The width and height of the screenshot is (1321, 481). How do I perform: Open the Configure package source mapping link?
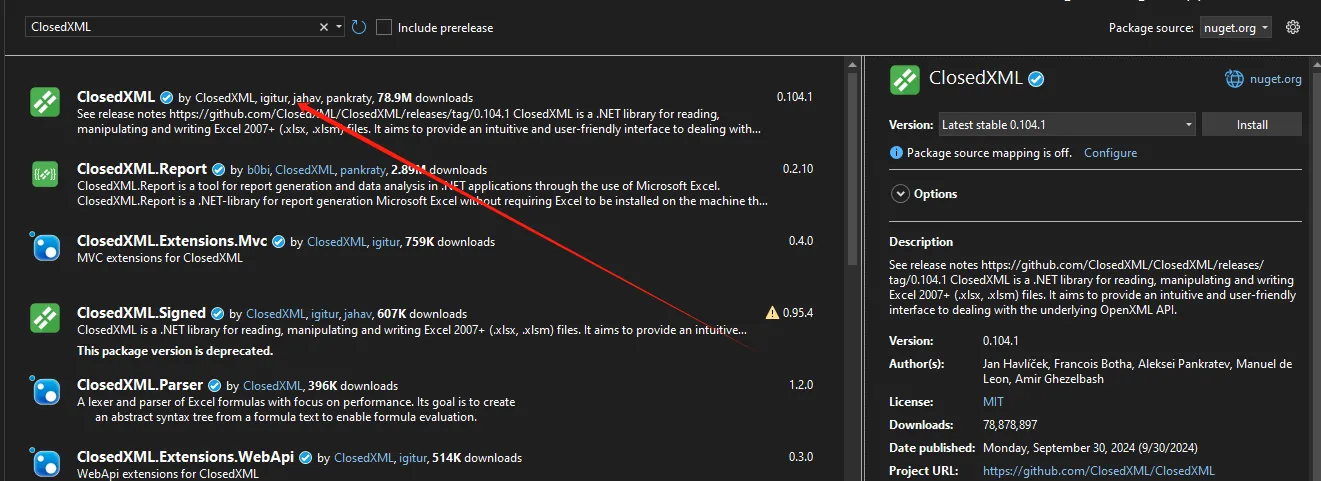[1110, 153]
